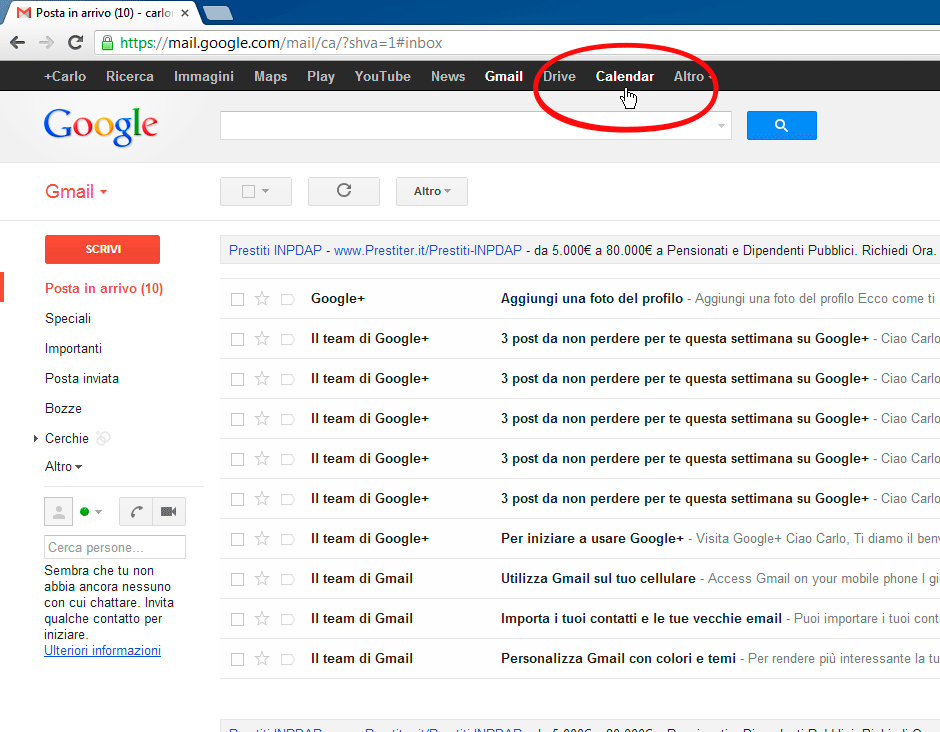Click the profile avatar icon in chat panel

coord(59,511)
